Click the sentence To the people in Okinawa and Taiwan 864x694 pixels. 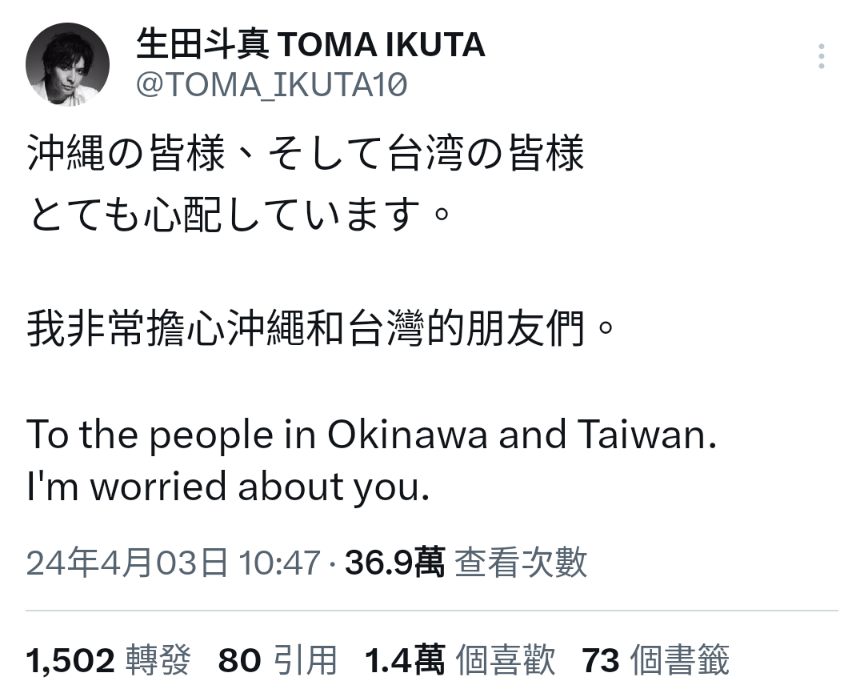click(371, 435)
